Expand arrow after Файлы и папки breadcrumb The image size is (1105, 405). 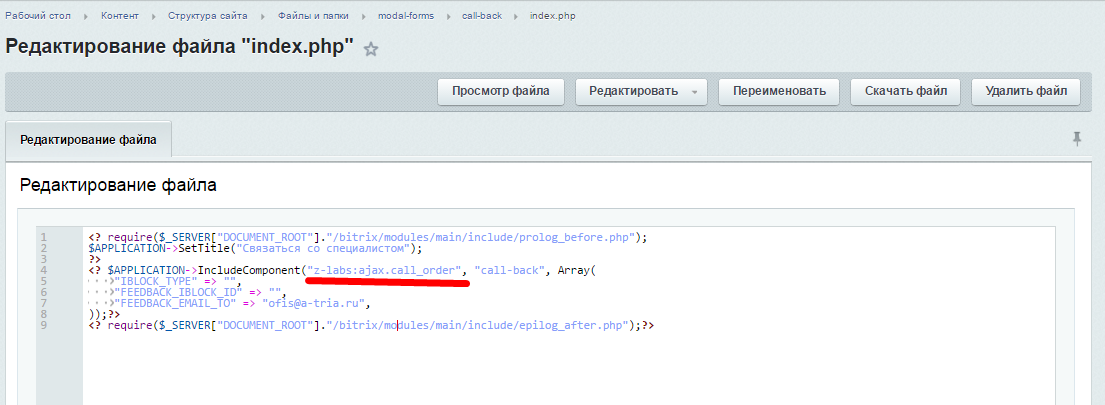(x=364, y=15)
